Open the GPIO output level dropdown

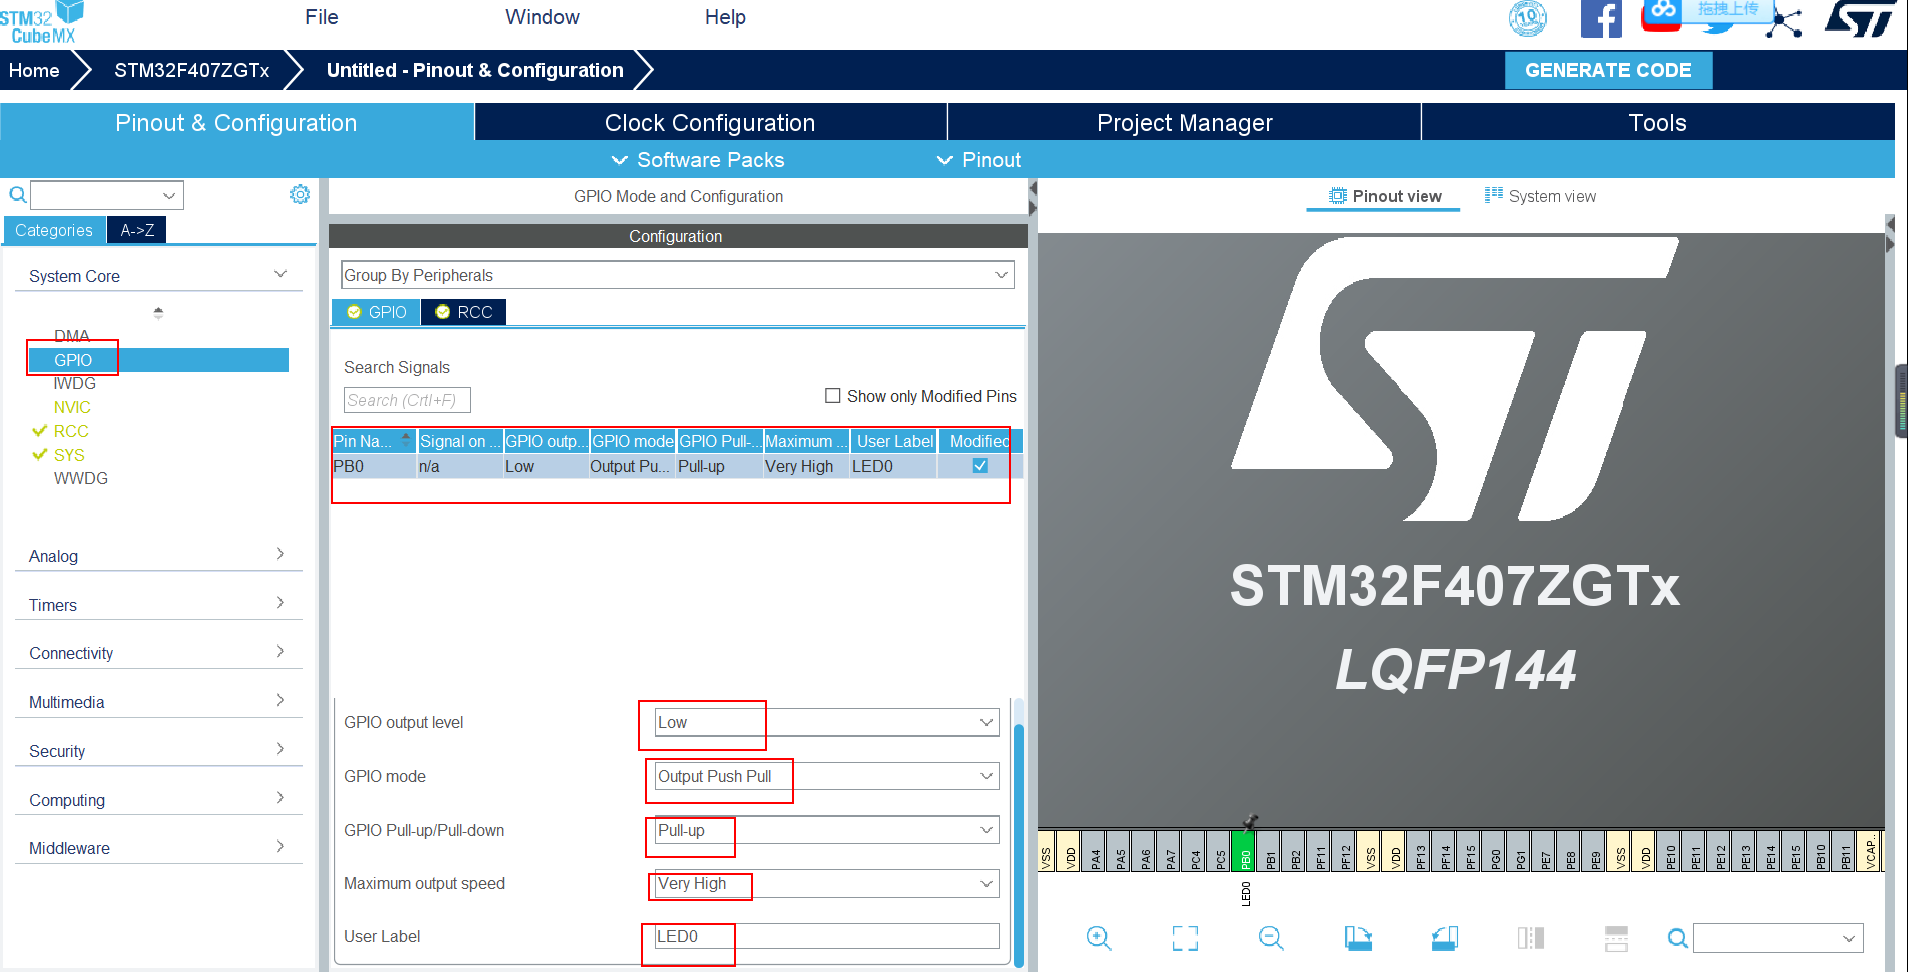826,722
